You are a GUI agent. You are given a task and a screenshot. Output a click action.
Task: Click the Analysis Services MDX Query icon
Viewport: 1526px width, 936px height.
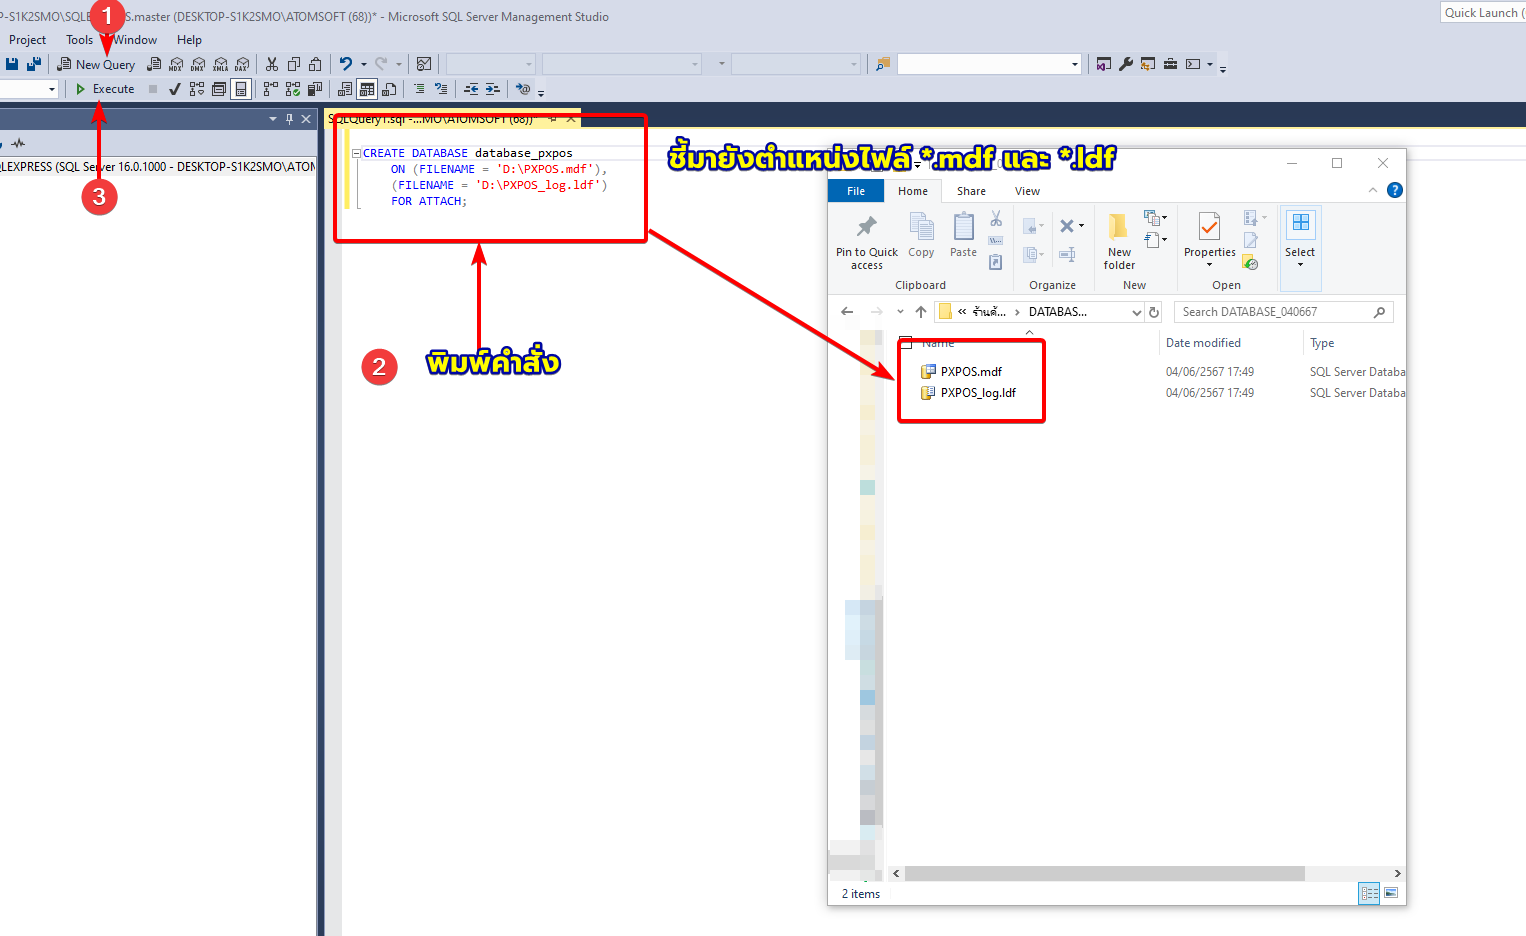tap(176, 64)
